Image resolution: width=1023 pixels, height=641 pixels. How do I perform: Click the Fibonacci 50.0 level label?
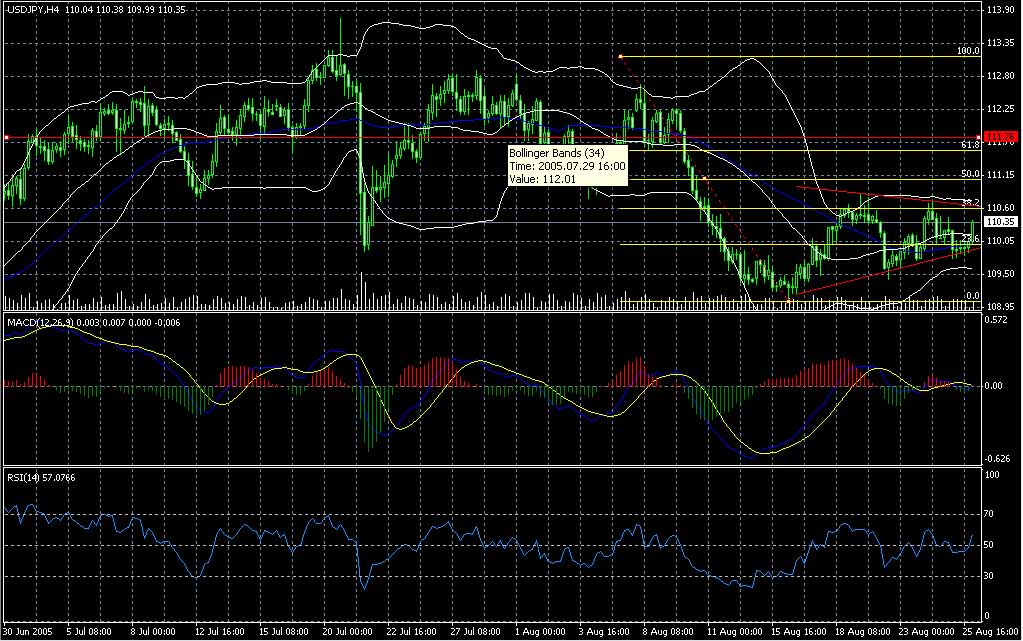click(x=971, y=174)
